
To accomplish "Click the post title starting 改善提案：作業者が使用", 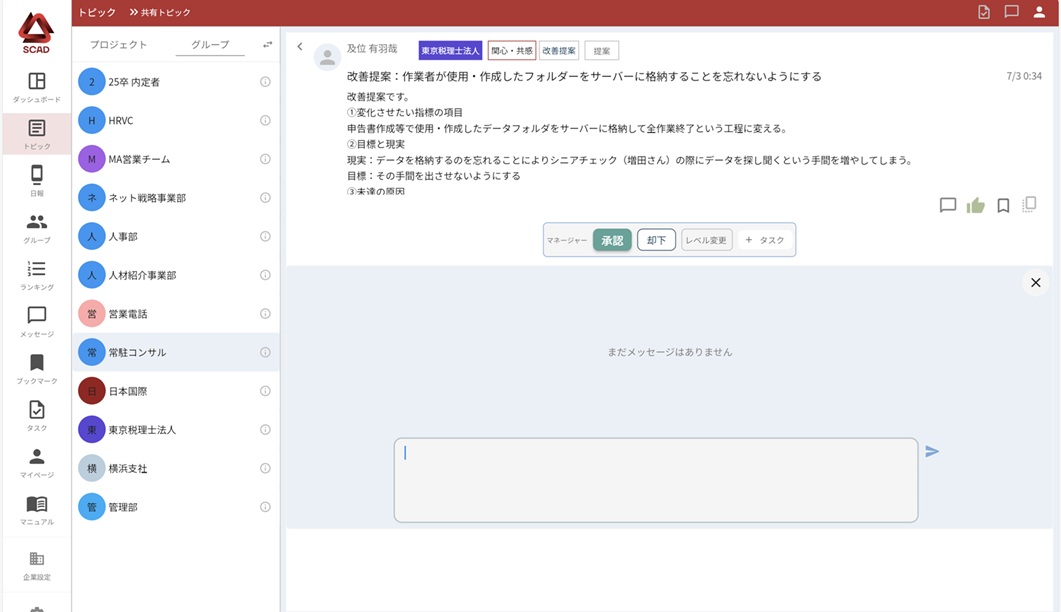I will point(584,76).
